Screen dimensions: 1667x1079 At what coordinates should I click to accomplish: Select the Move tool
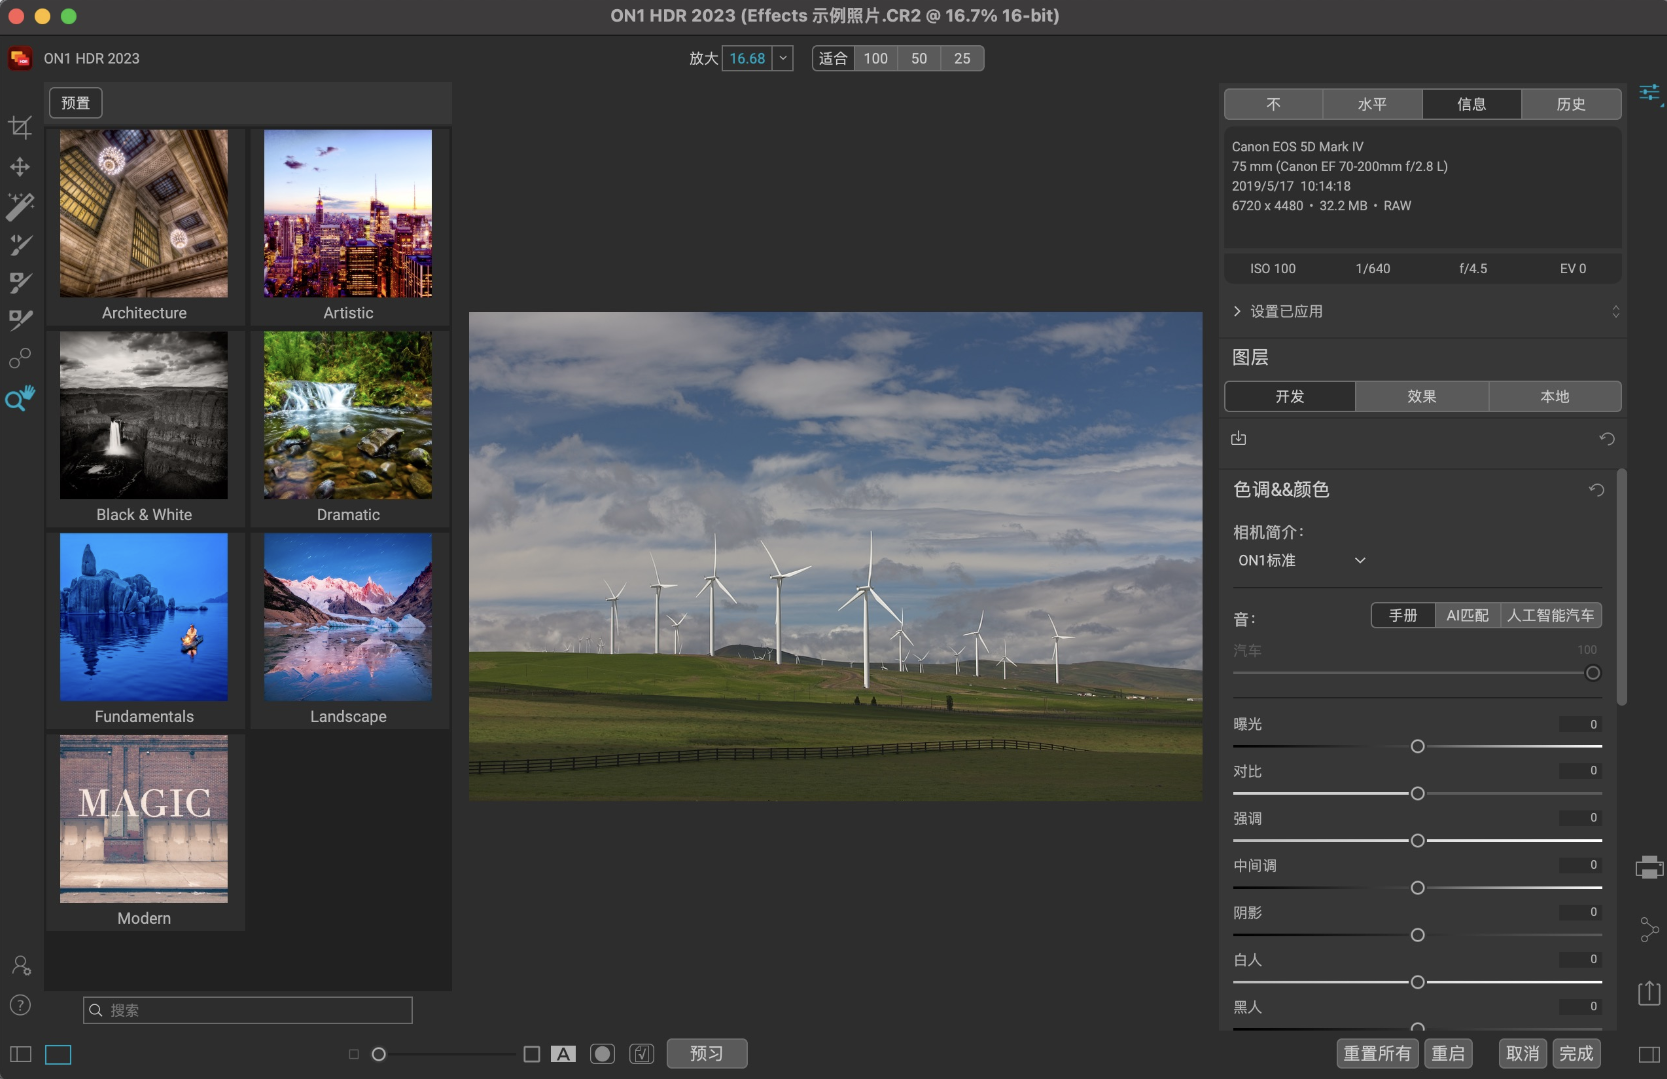tap(20, 167)
